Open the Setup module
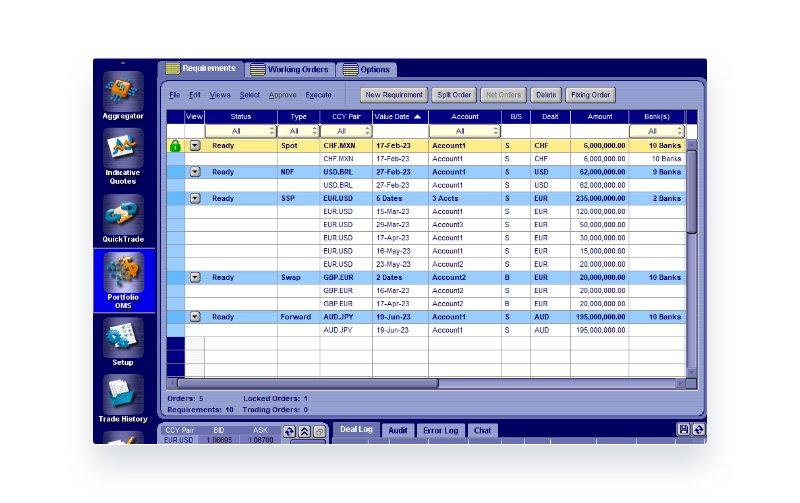The height and width of the screenshot is (503, 800). pos(123,338)
